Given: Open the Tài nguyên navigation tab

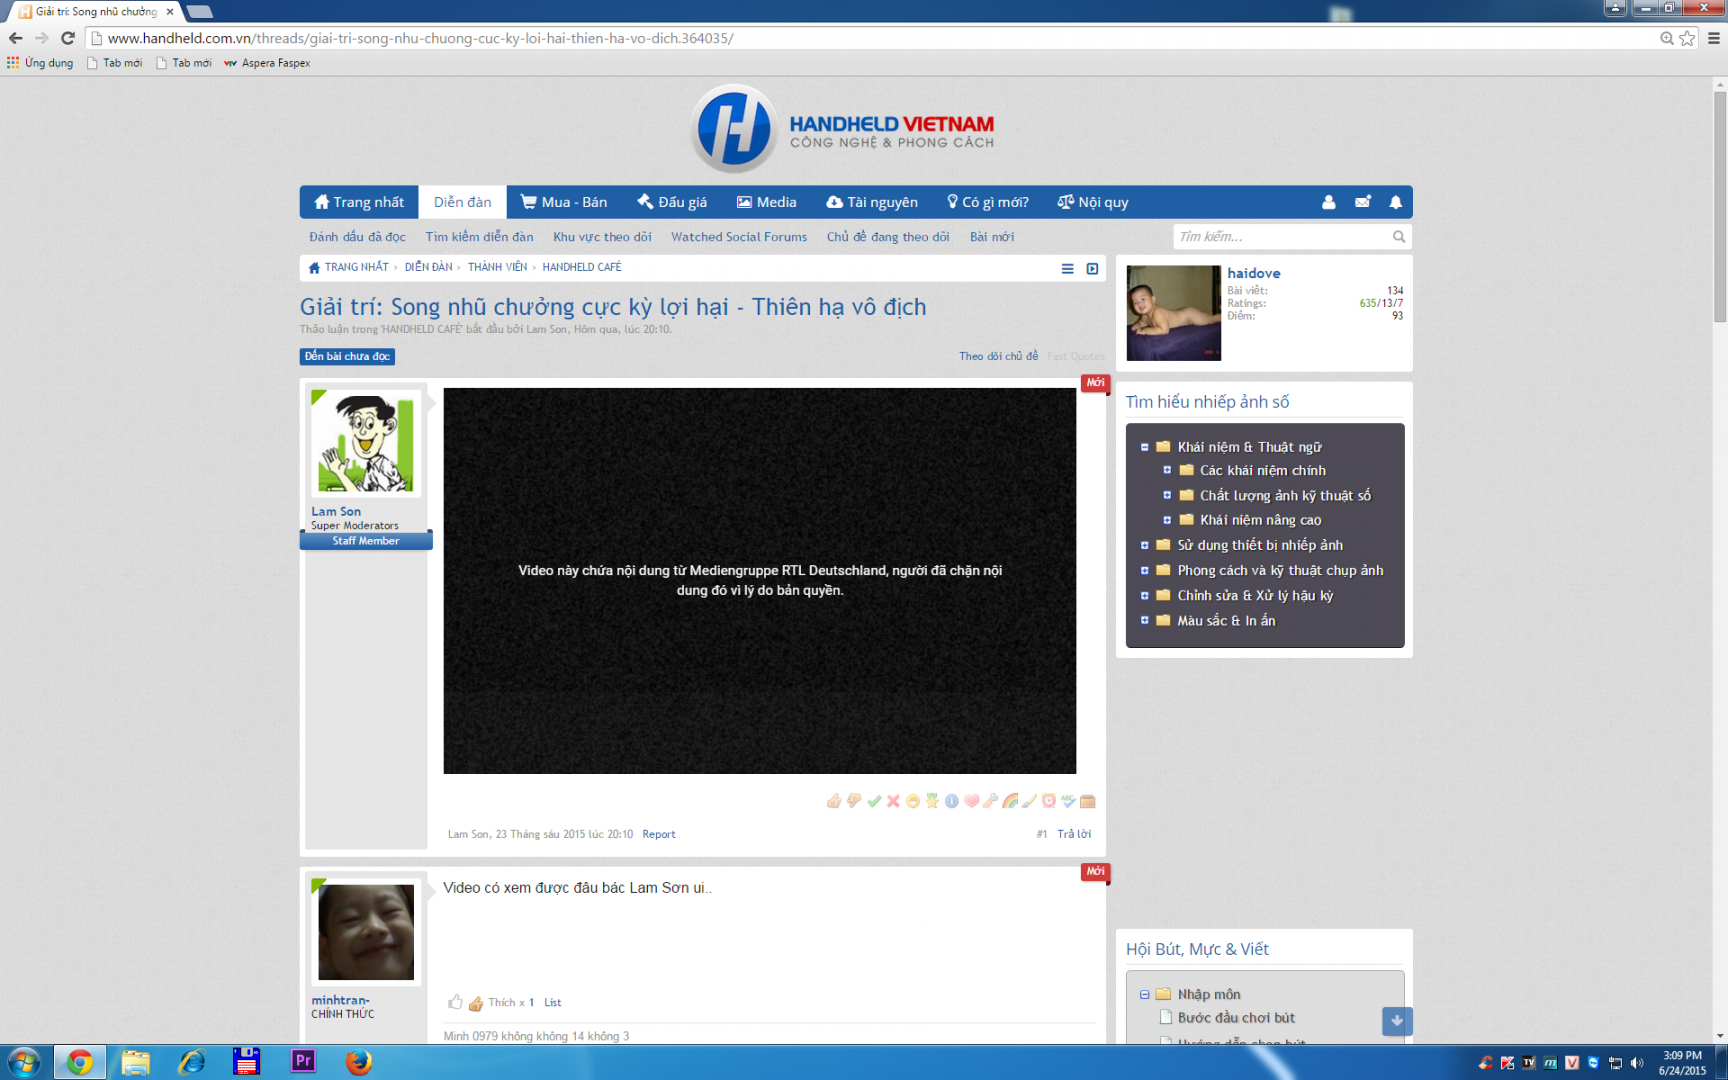Looking at the screenshot, I should 872,202.
